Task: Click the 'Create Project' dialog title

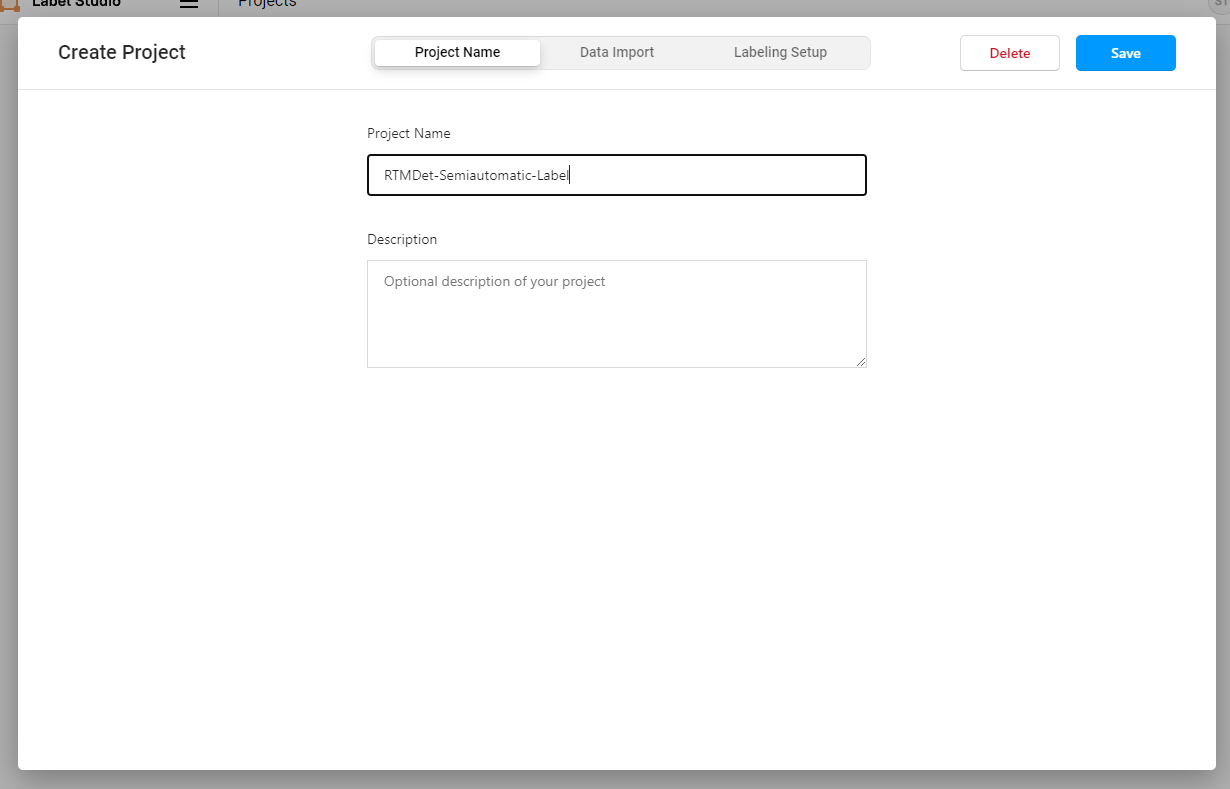Action: tap(122, 53)
